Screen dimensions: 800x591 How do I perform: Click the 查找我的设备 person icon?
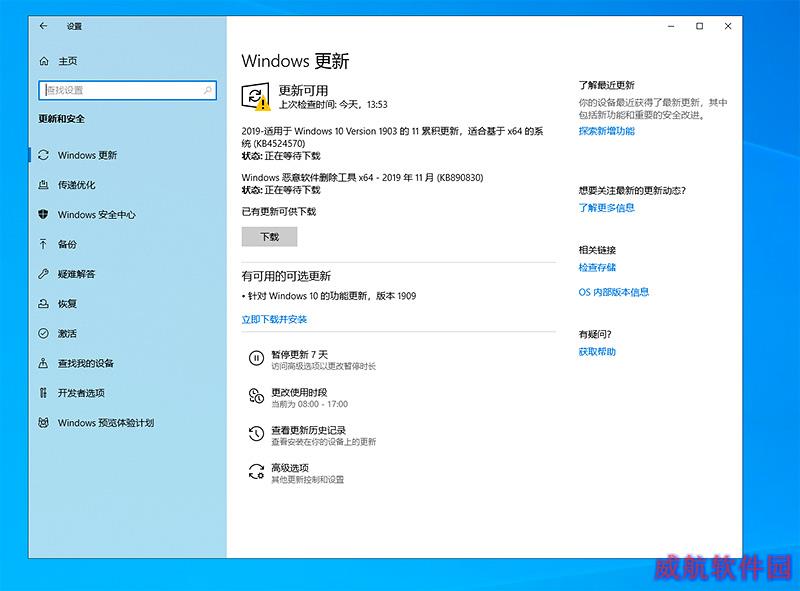44,363
